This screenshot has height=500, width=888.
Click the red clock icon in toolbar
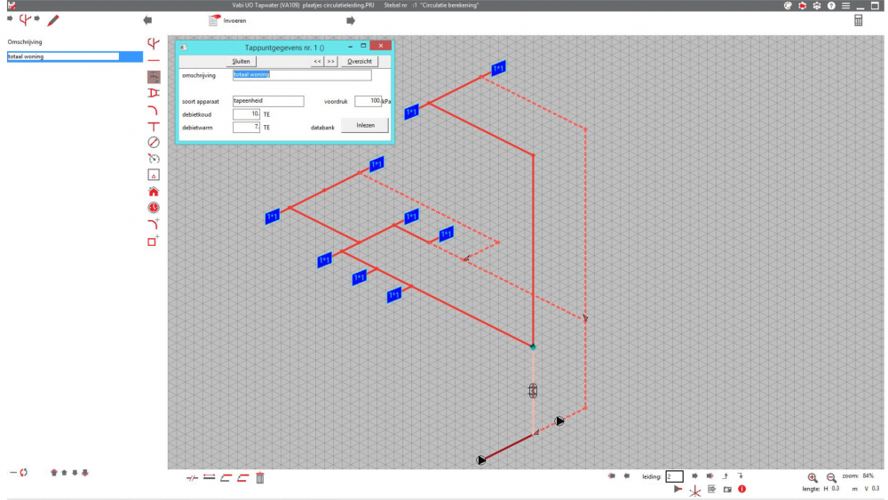point(153,208)
